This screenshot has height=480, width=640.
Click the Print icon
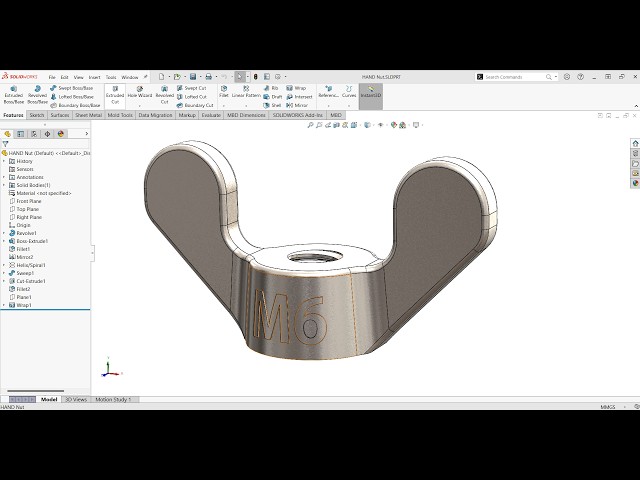point(209,77)
